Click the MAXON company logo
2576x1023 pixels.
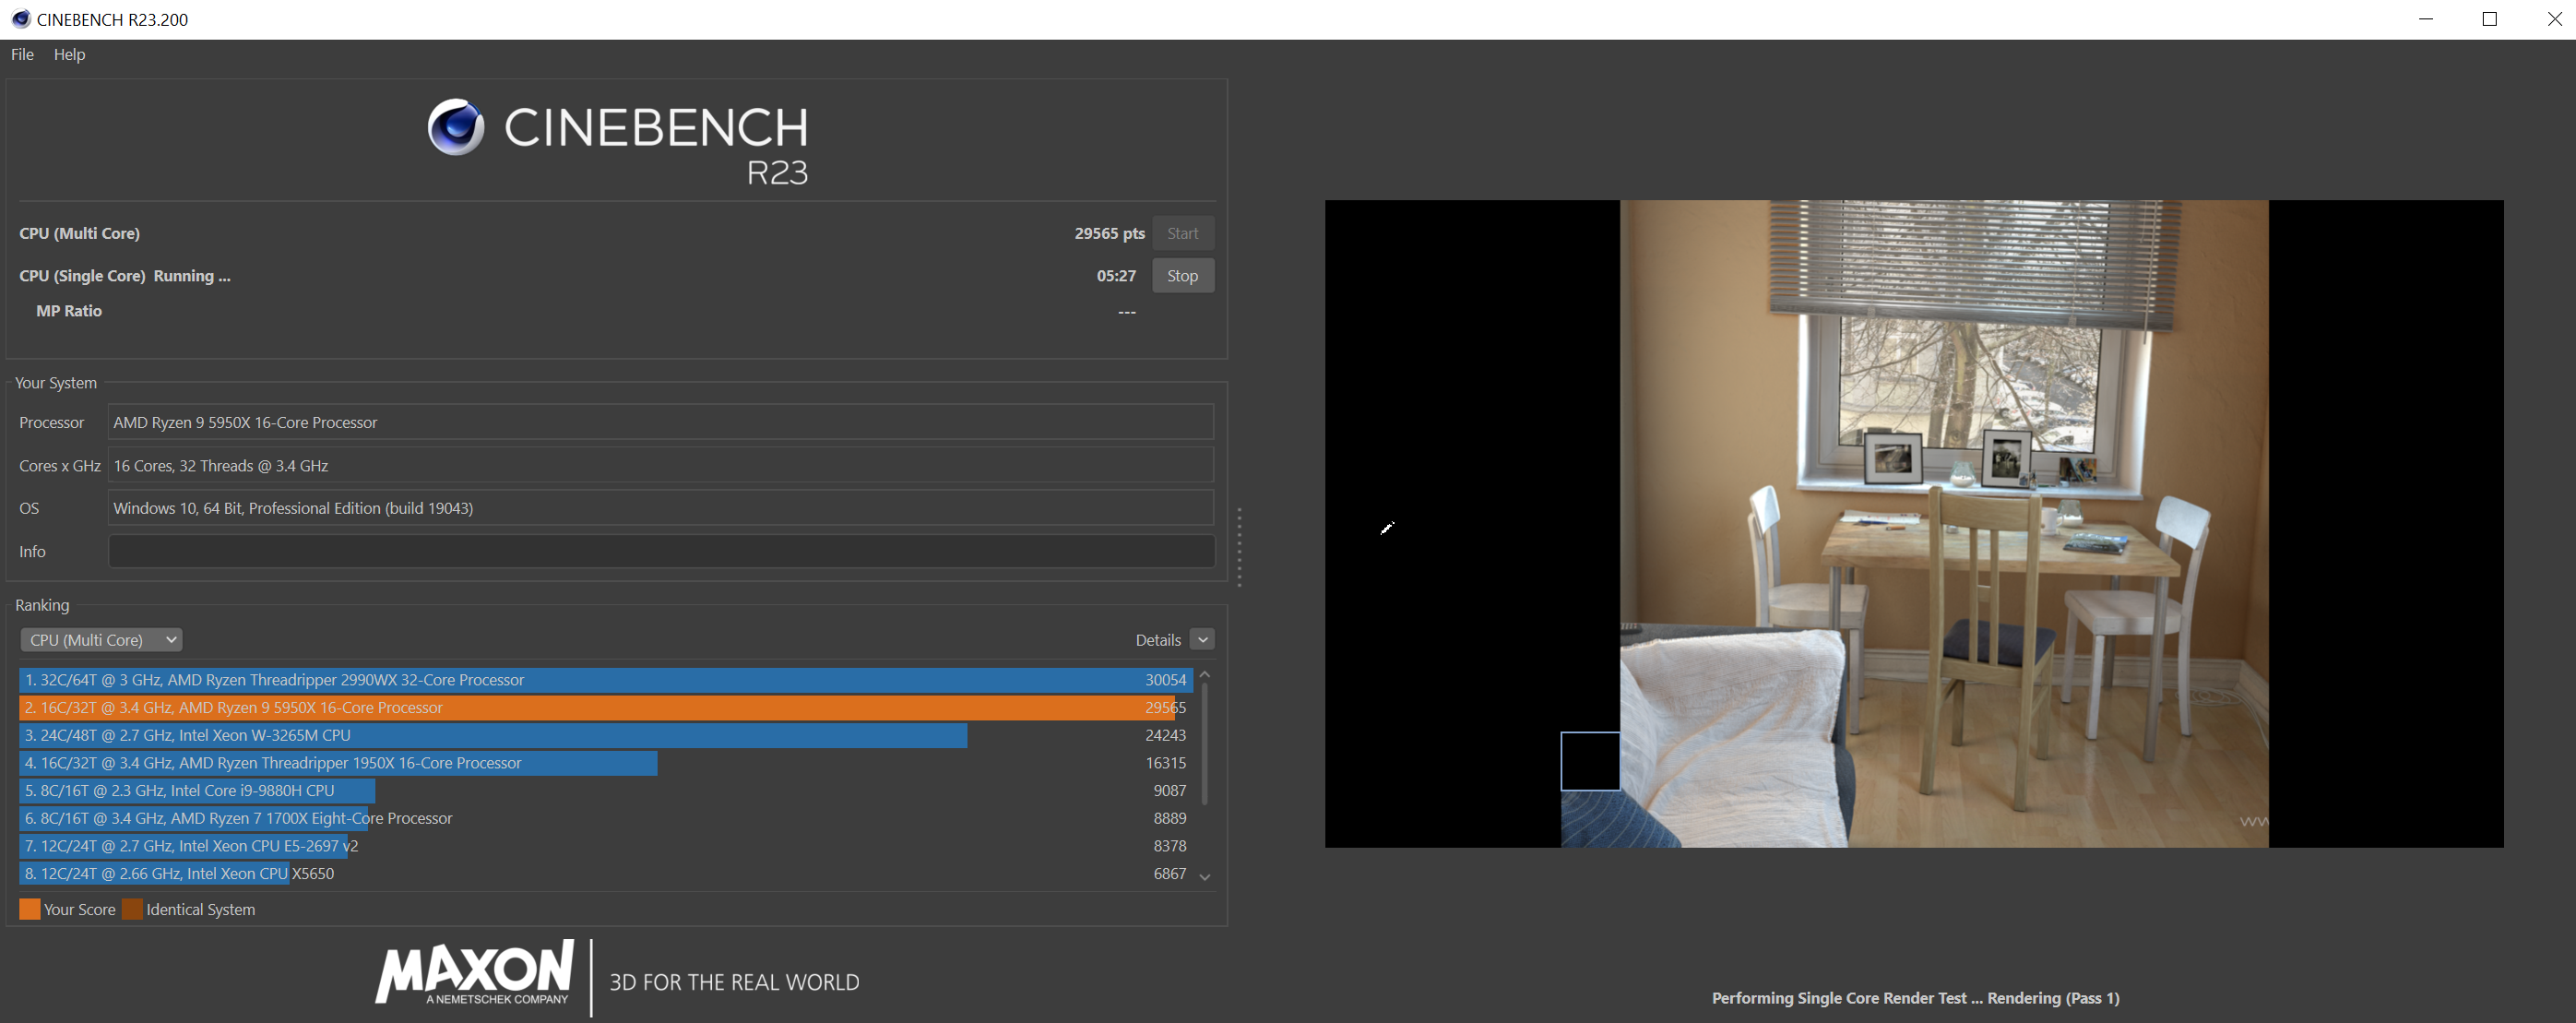[x=475, y=972]
